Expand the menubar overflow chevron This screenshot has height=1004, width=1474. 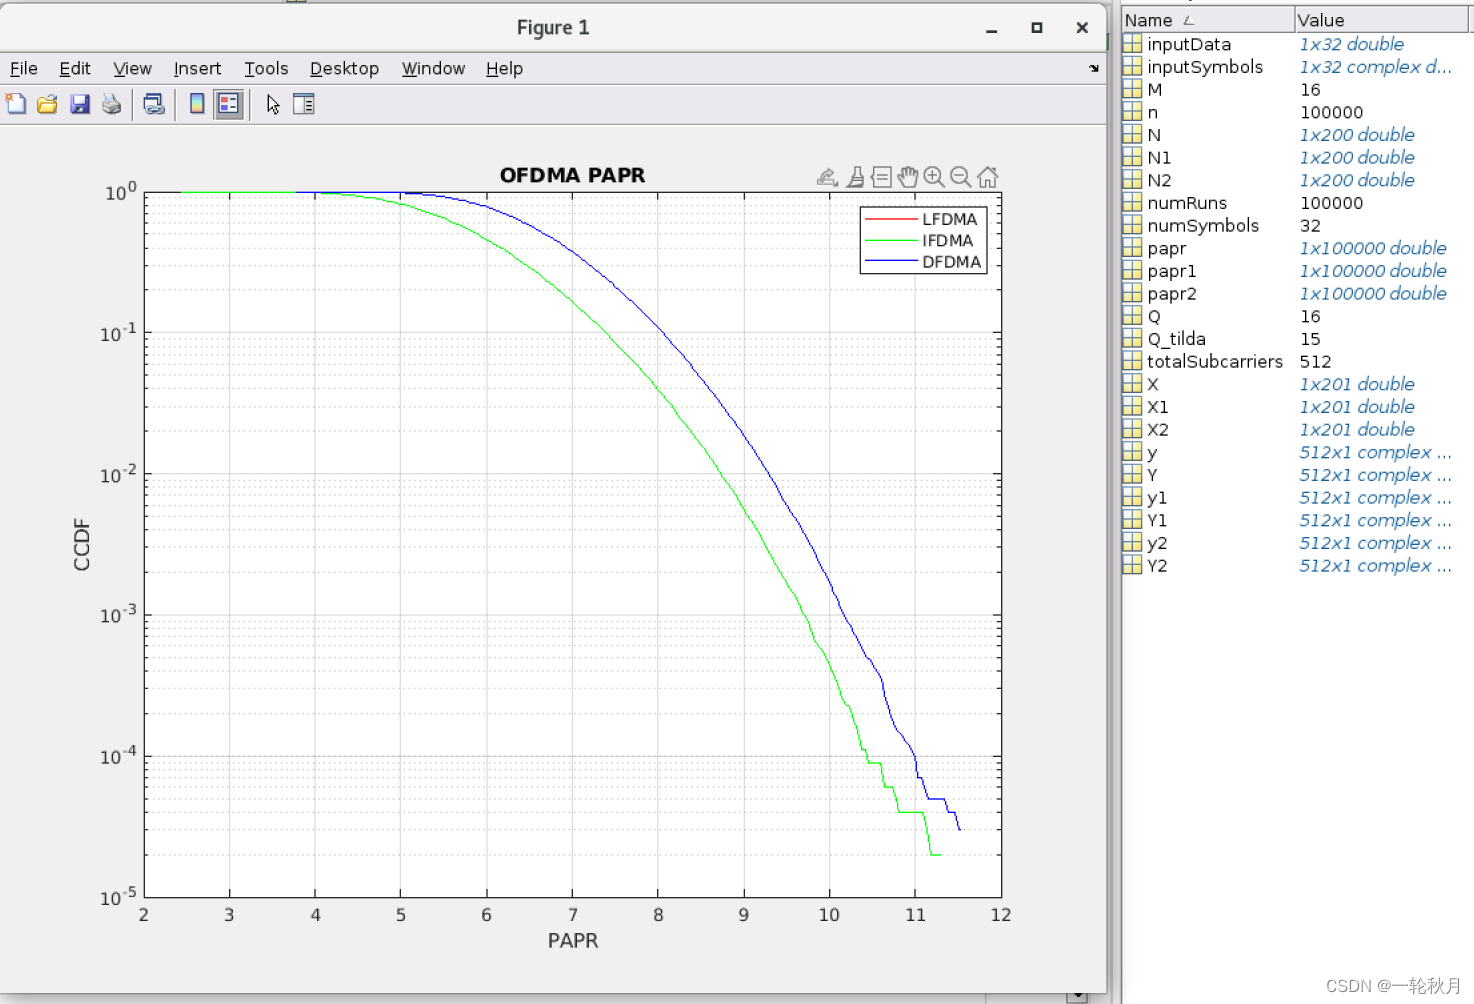[x=1094, y=68]
